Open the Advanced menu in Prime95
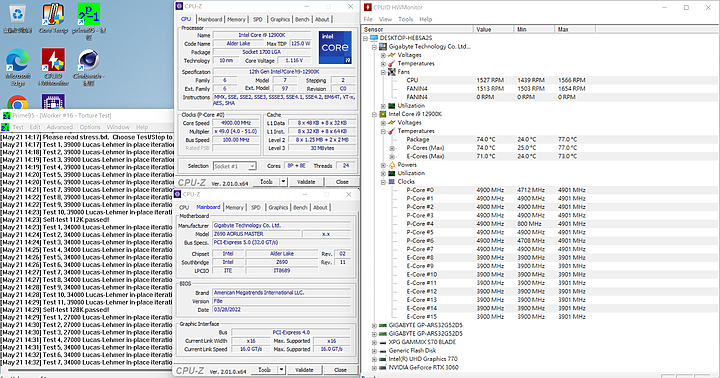Viewport: 720px width, 378px height. (60, 127)
